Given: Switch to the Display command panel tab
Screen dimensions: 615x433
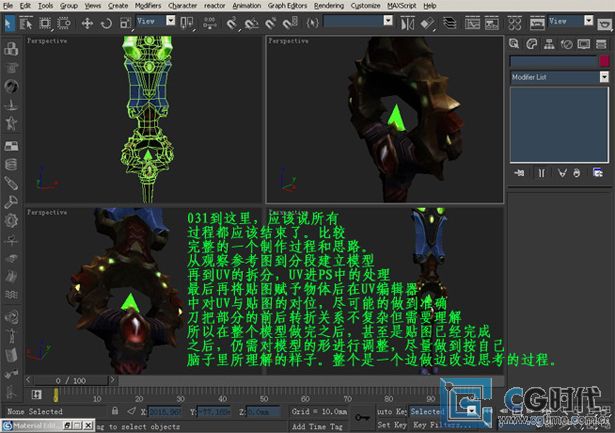Looking at the screenshot, I should (584, 44).
